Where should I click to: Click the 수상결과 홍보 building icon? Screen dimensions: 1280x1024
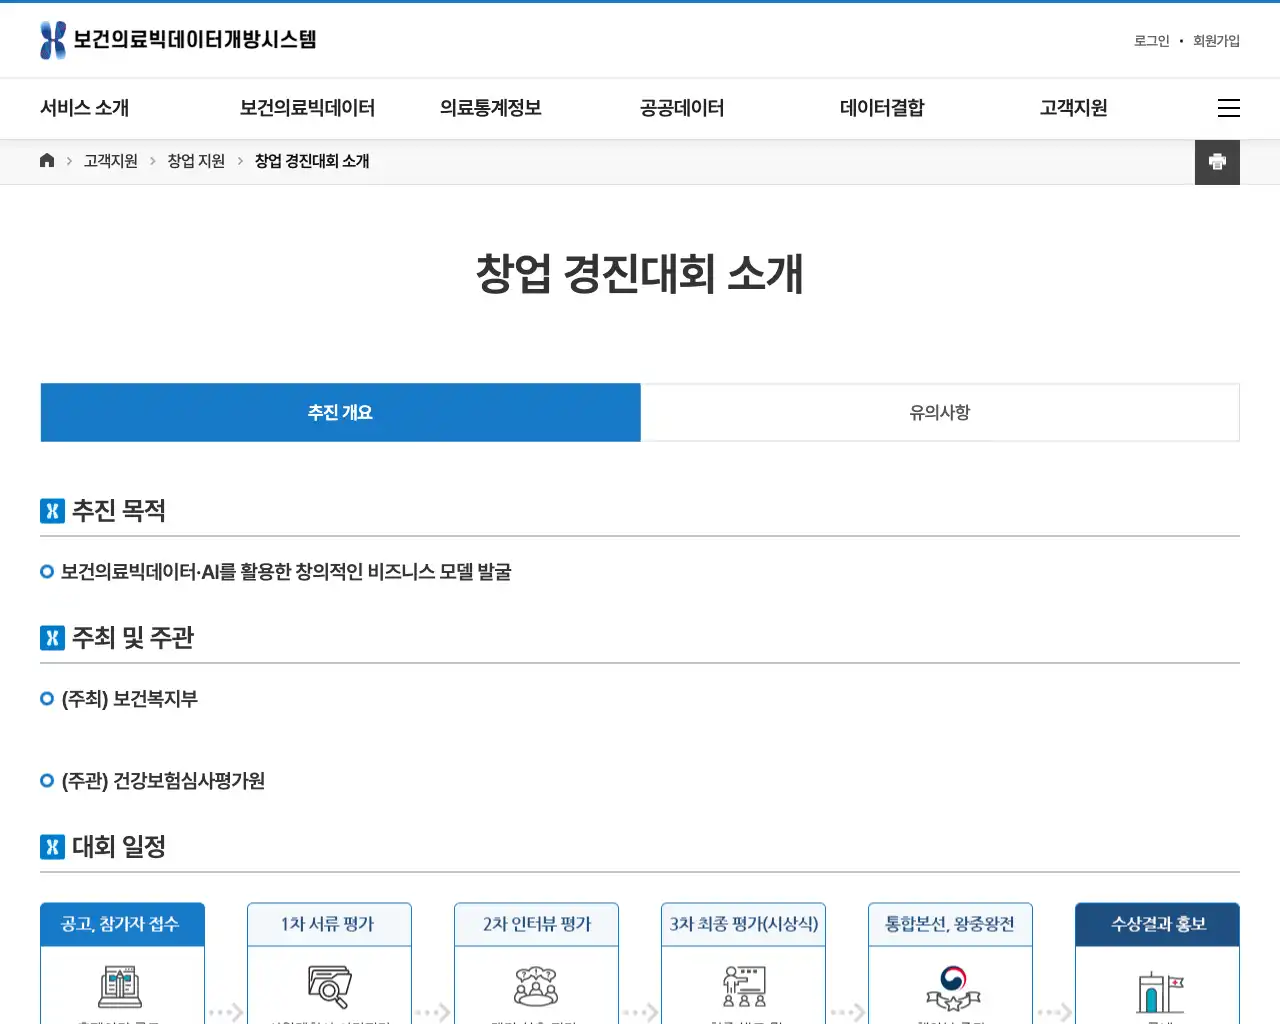[x=1160, y=992]
